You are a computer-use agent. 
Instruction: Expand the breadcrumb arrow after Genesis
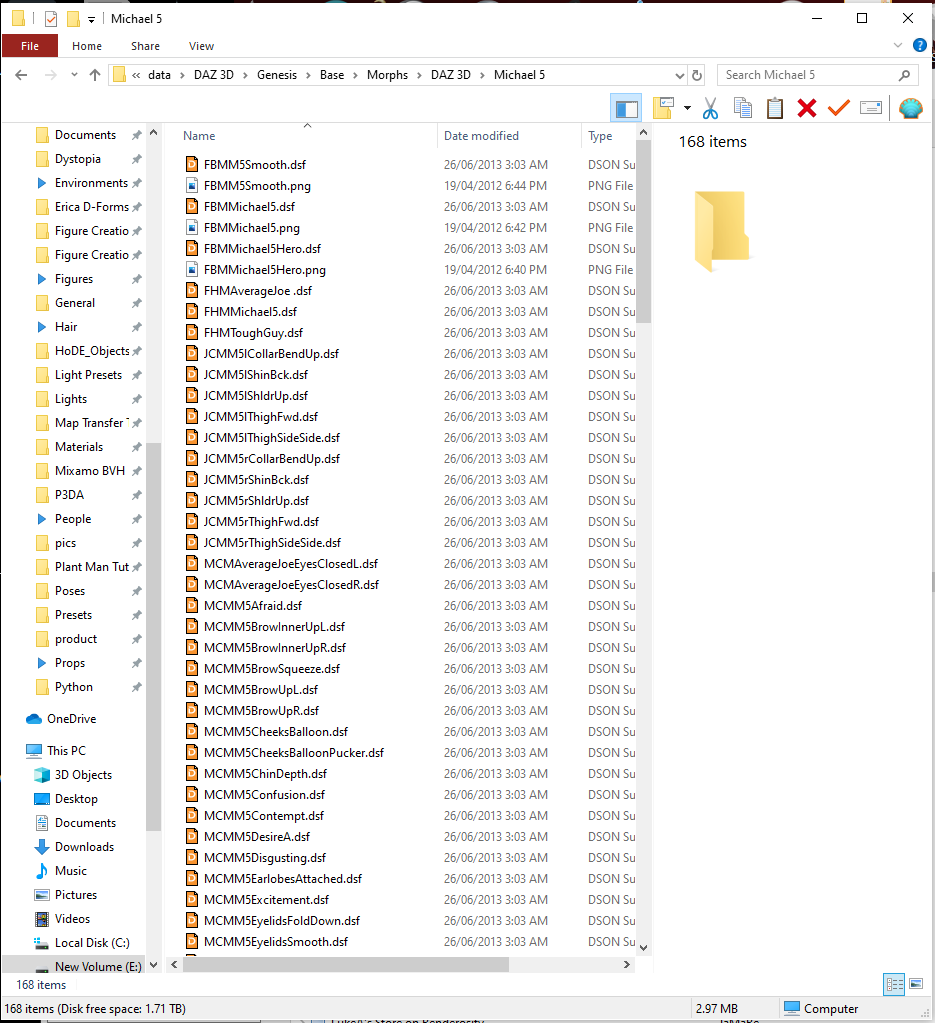click(x=309, y=76)
